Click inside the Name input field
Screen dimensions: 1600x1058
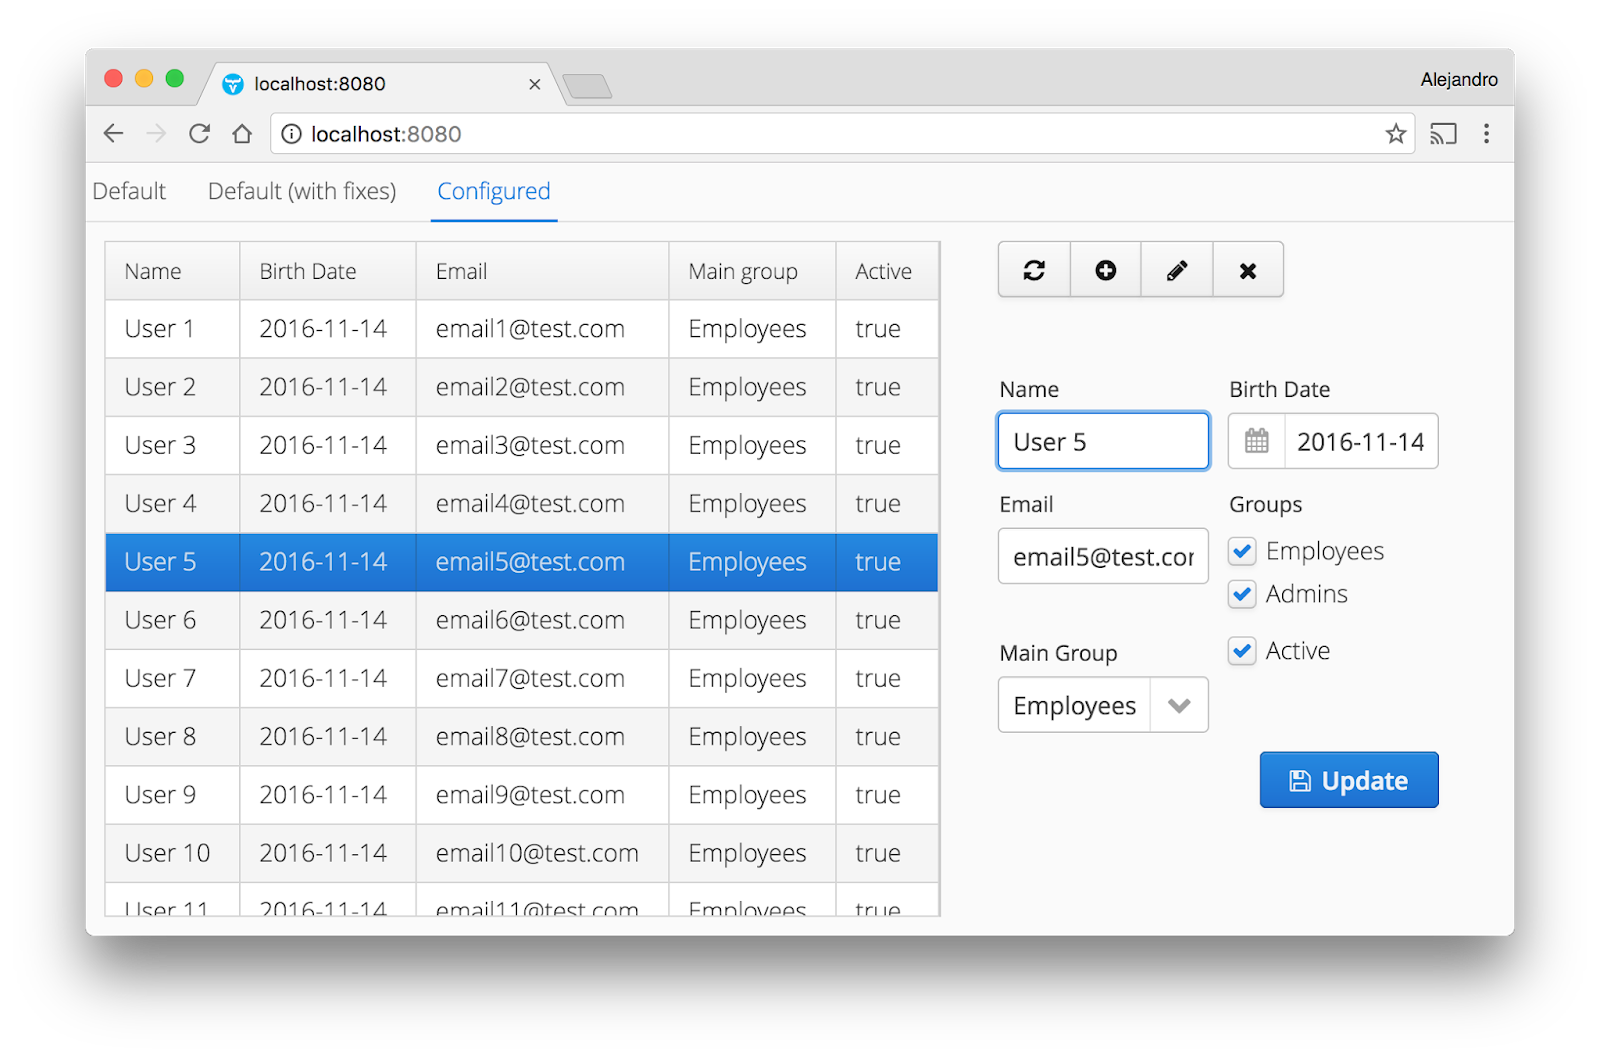[x=1103, y=441]
